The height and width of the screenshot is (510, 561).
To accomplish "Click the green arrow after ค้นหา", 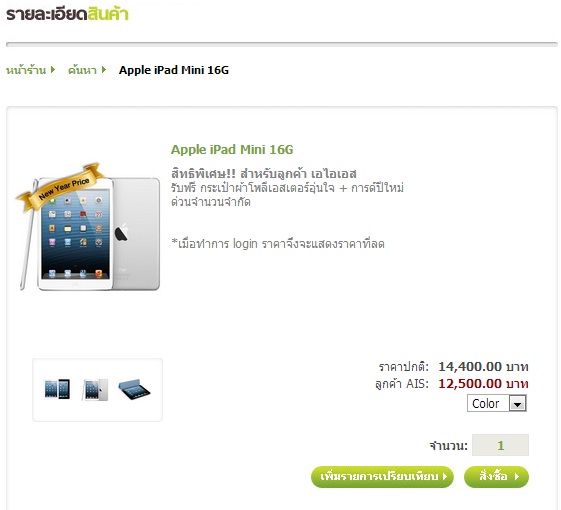I will tap(104, 69).
